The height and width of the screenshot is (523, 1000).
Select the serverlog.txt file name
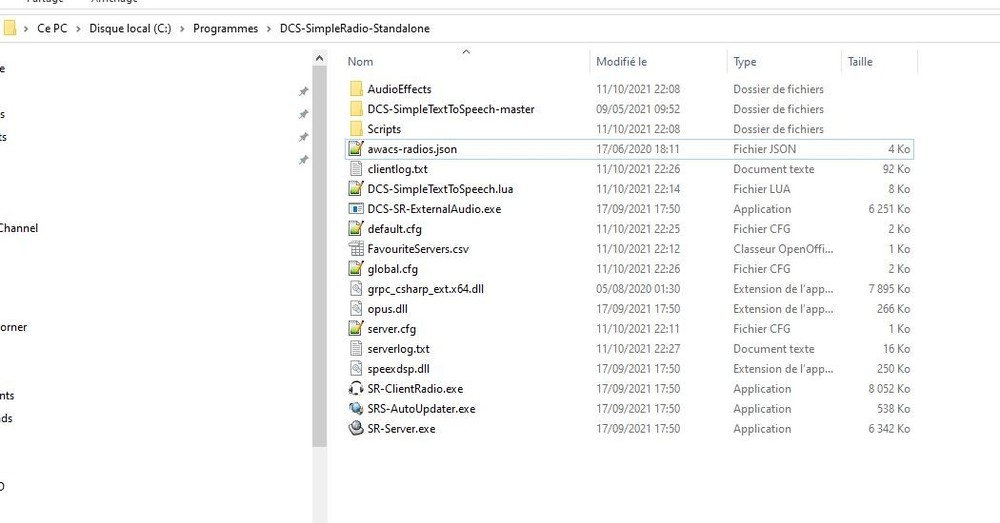[399, 349]
